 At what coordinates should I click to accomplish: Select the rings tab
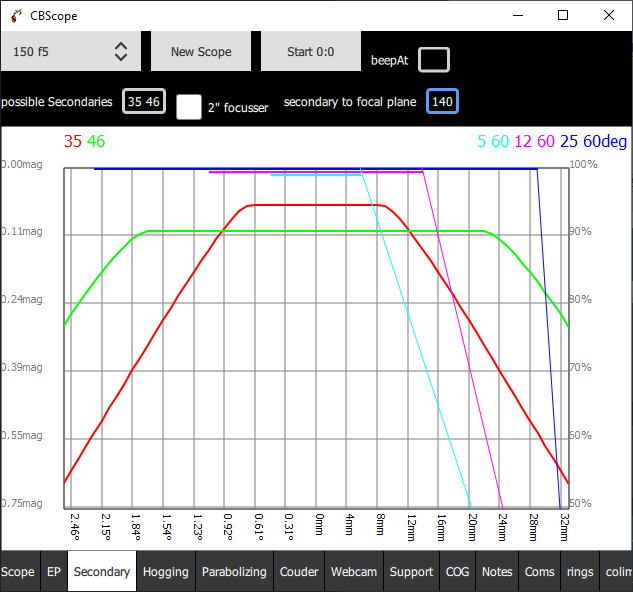pyautogui.click(x=580, y=572)
